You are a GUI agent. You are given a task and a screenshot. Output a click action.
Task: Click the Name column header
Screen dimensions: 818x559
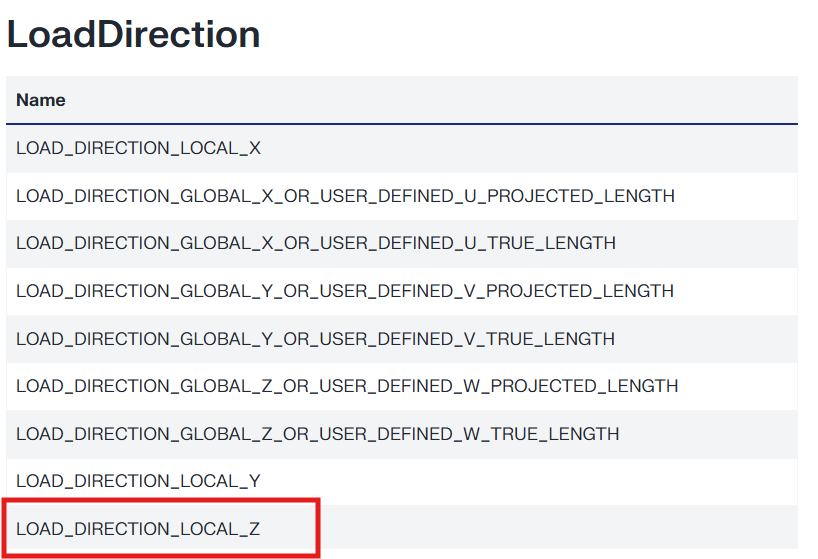(41, 100)
